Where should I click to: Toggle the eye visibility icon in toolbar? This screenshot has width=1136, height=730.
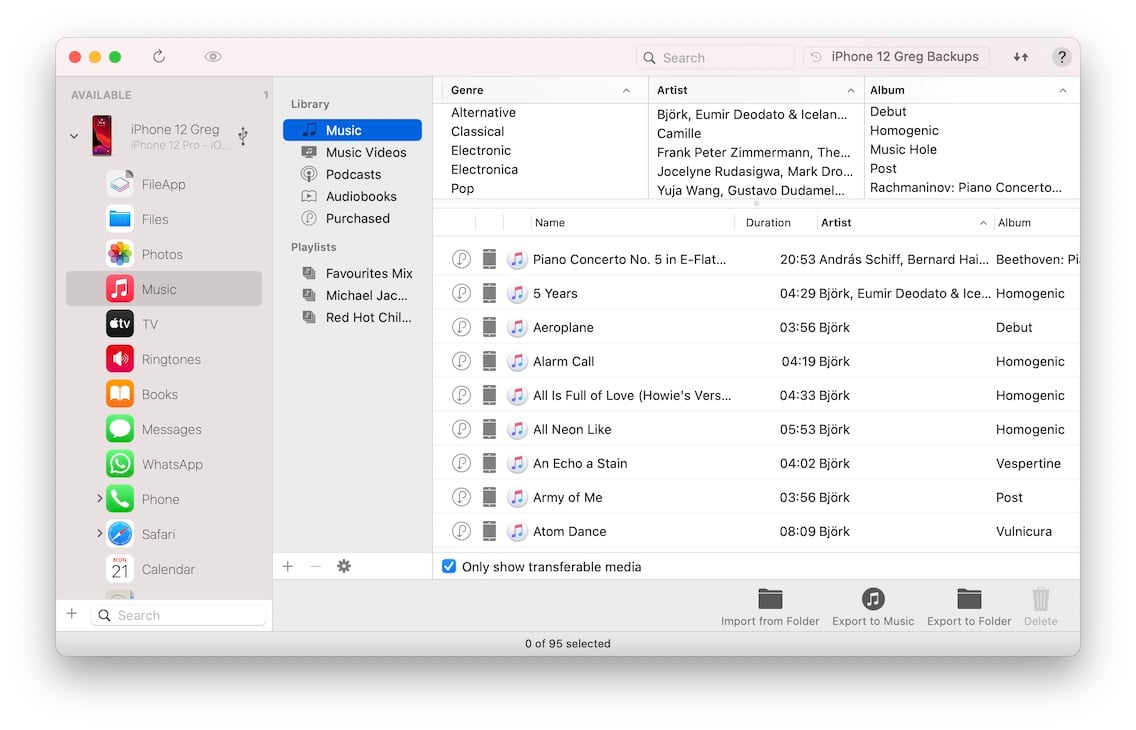point(212,56)
